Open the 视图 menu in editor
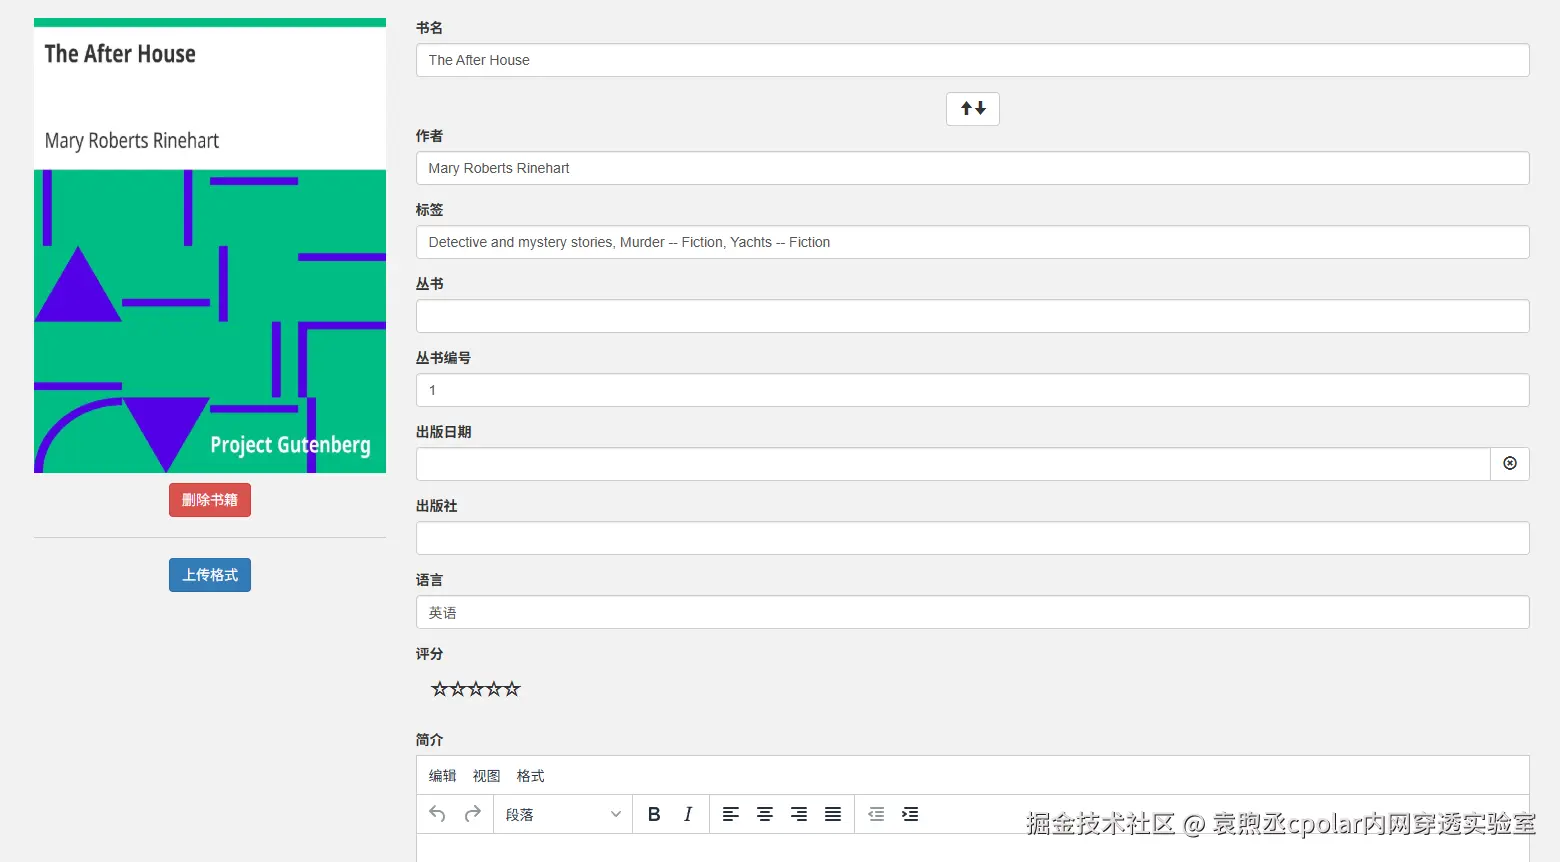 pyautogui.click(x=486, y=776)
